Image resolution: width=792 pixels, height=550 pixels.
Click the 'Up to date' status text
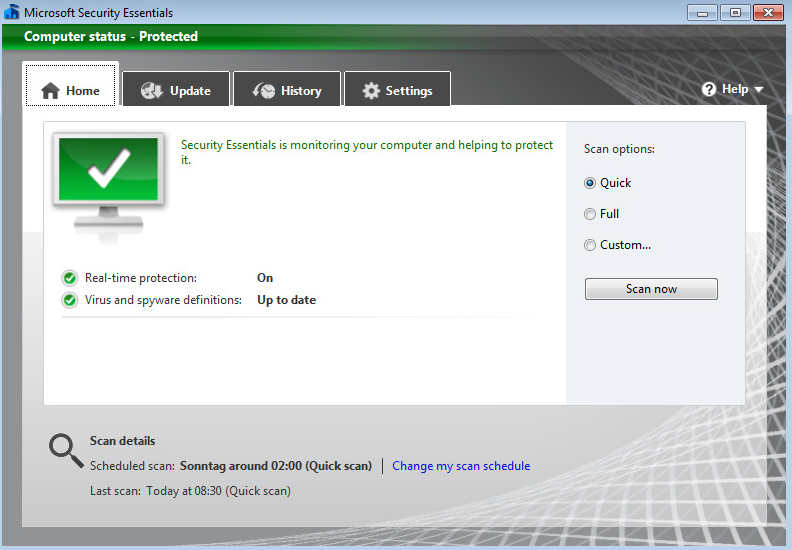click(286, 300)
